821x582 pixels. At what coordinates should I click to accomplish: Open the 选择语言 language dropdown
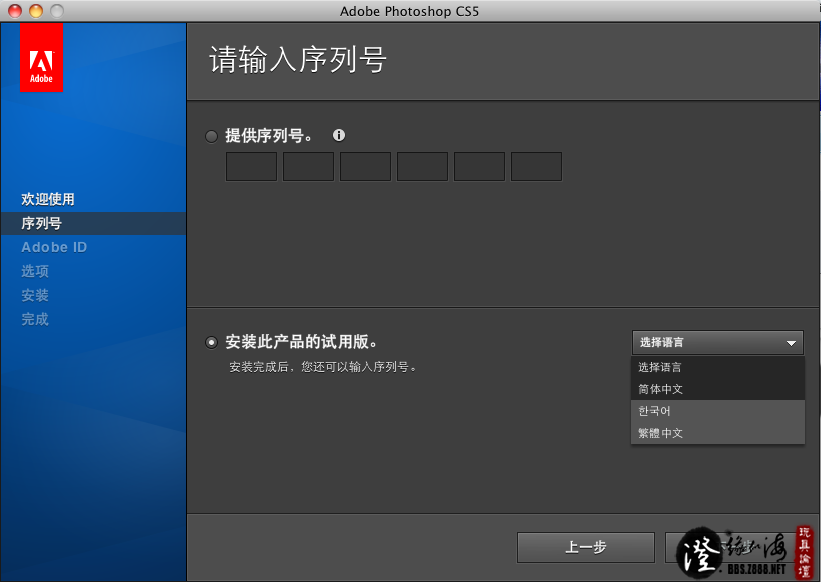tap(718, 342)
